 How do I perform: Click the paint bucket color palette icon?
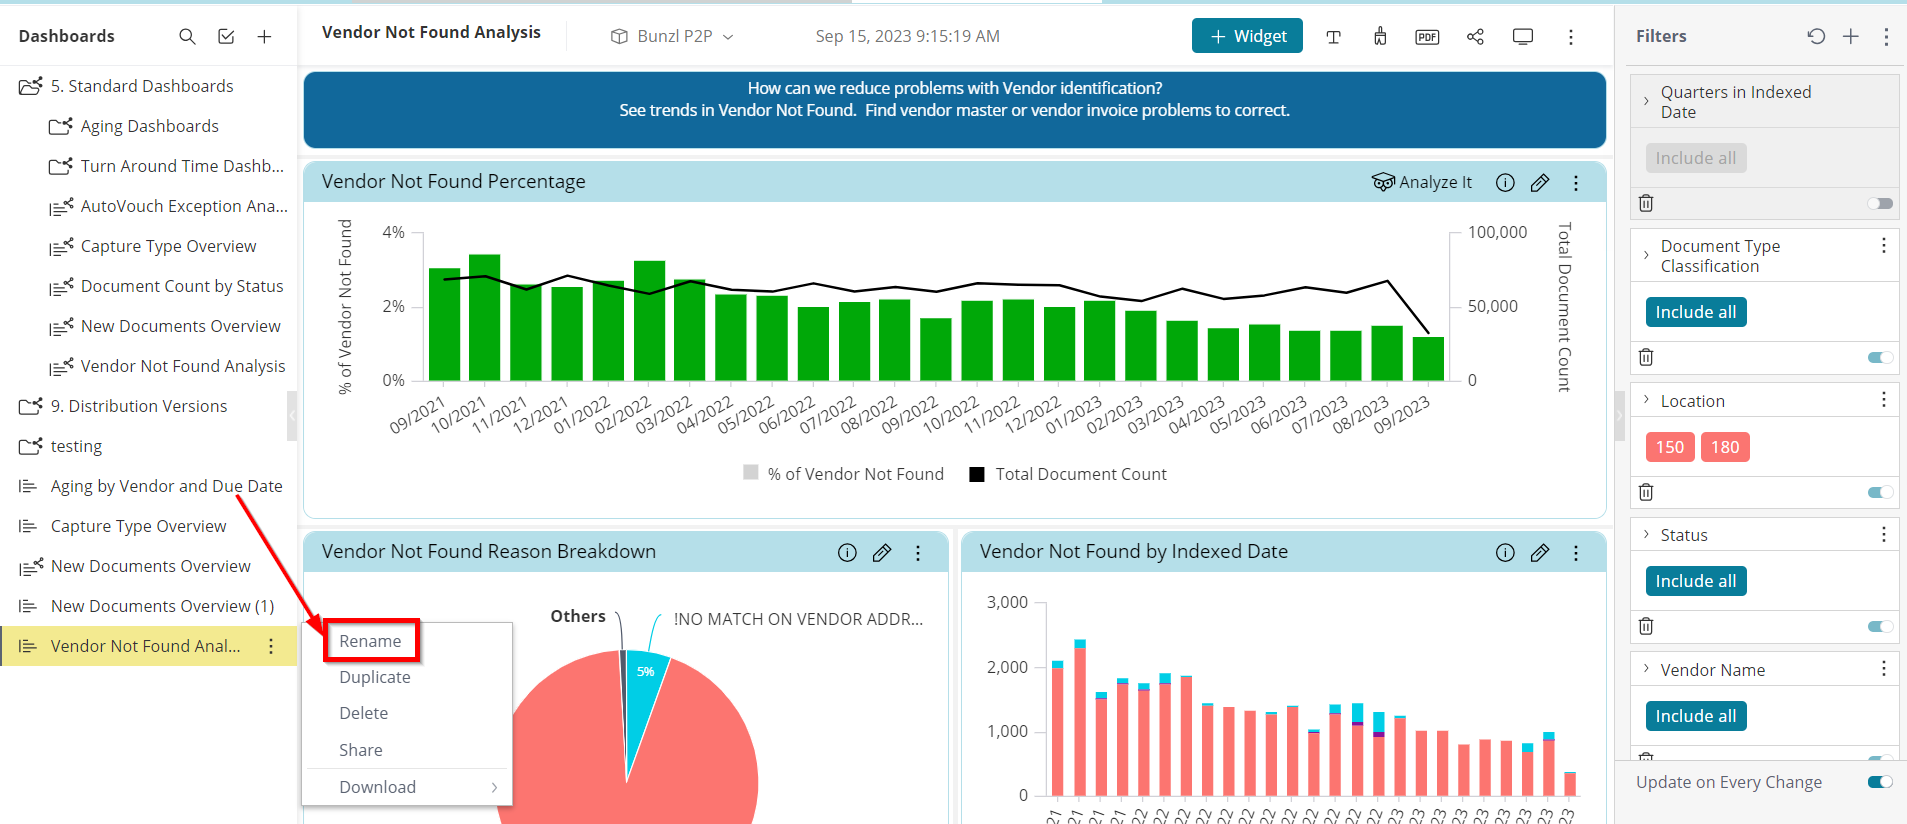[x=1380, y=37]
